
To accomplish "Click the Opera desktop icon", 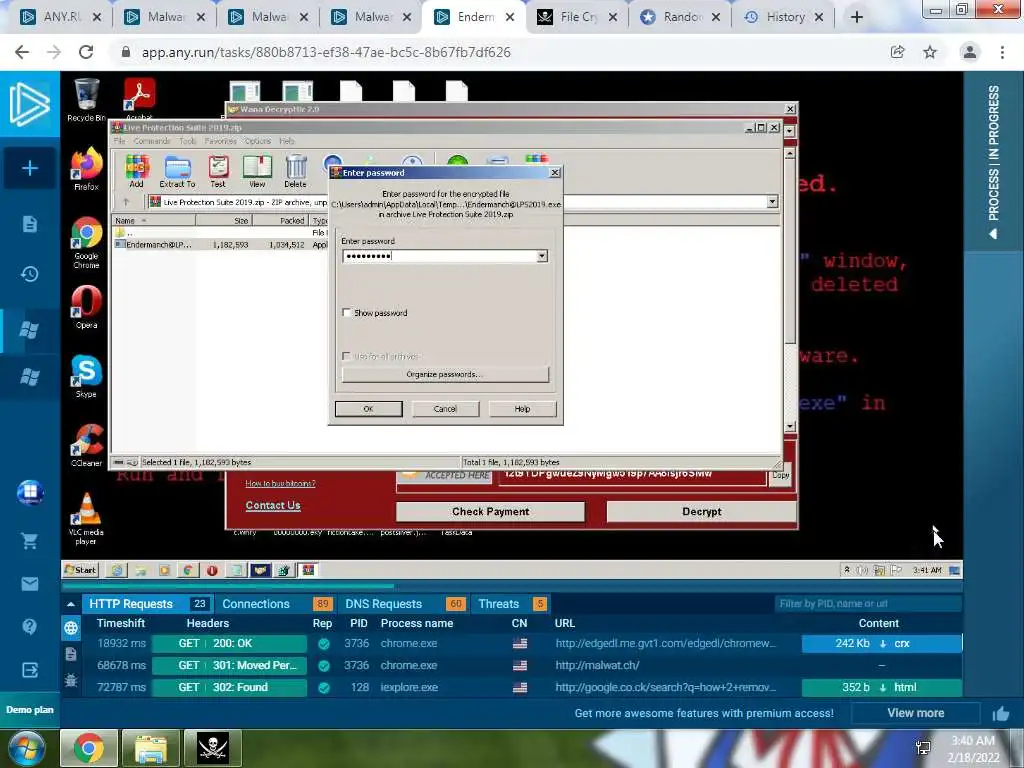I will click(x=86, y=307).
